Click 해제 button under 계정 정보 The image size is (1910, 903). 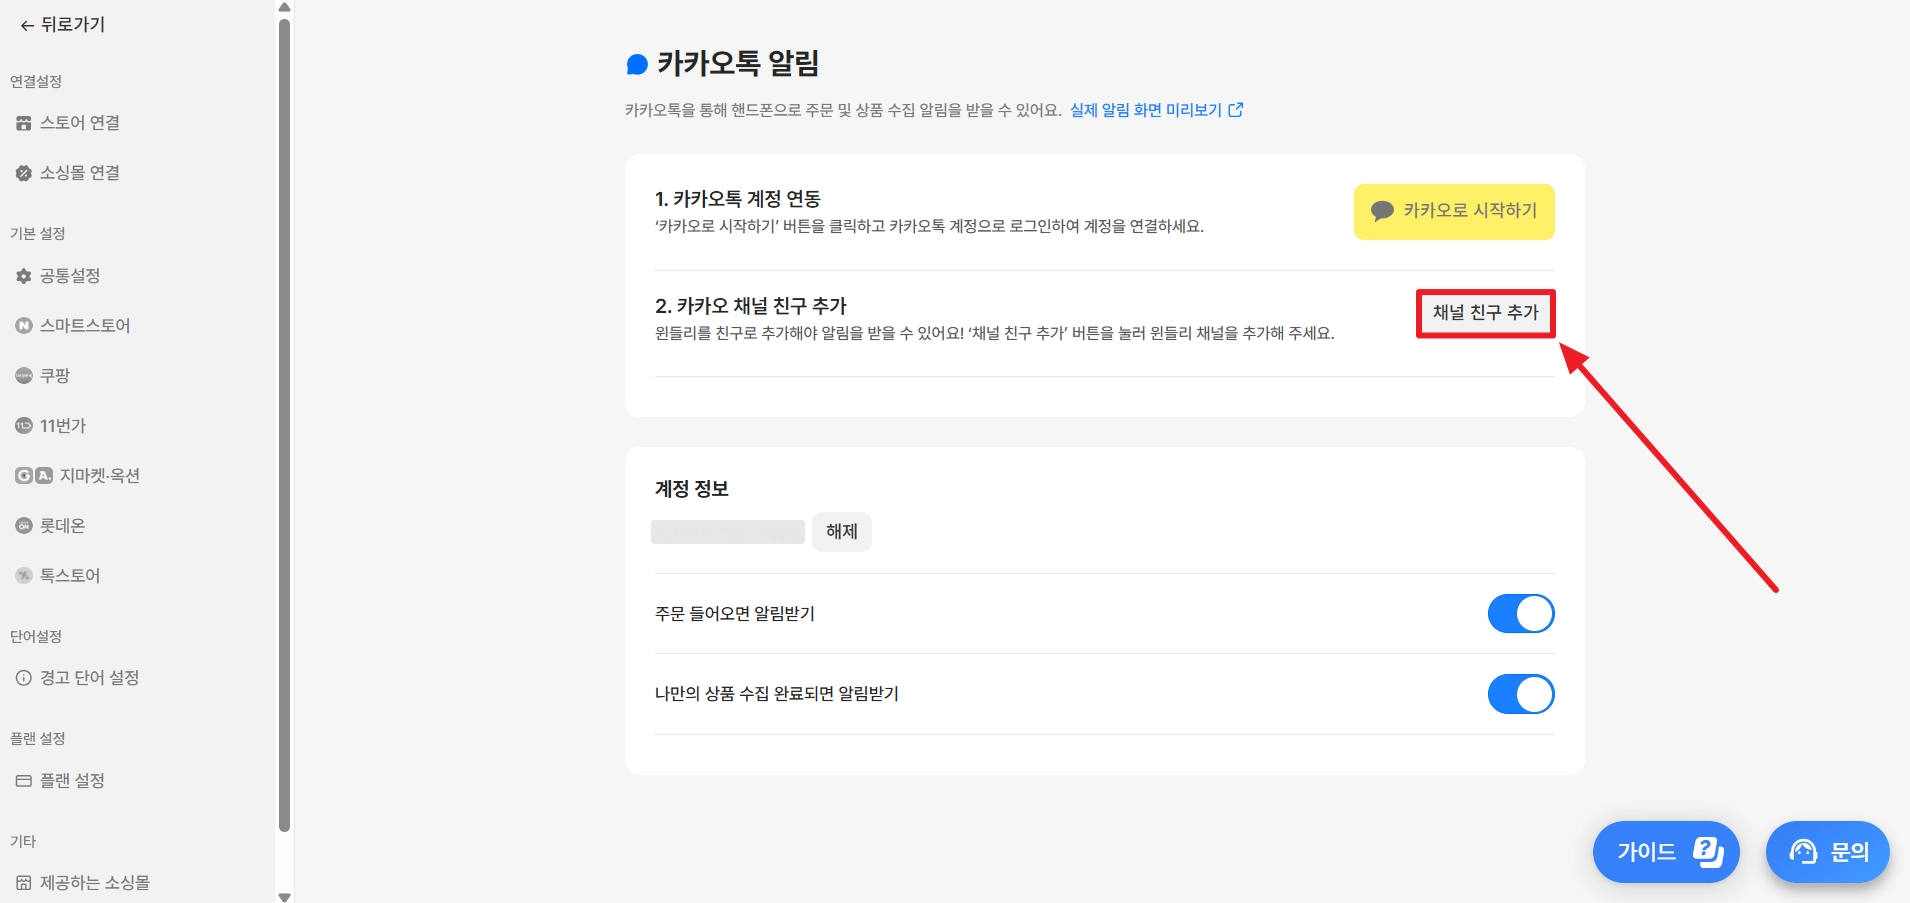(x=842, y=532)
